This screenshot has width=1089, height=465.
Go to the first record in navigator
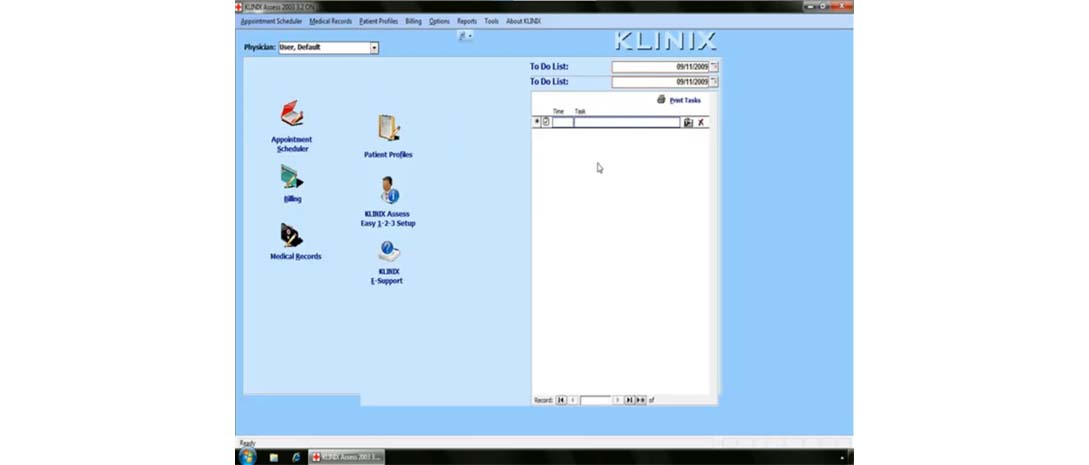click(x=561, y=400)
